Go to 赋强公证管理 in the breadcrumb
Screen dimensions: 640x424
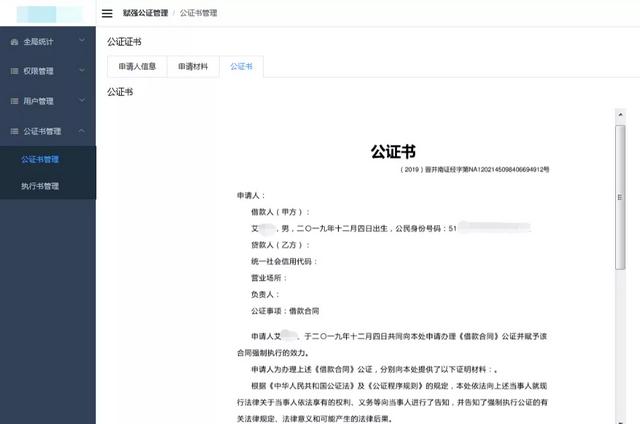point(145,13)
